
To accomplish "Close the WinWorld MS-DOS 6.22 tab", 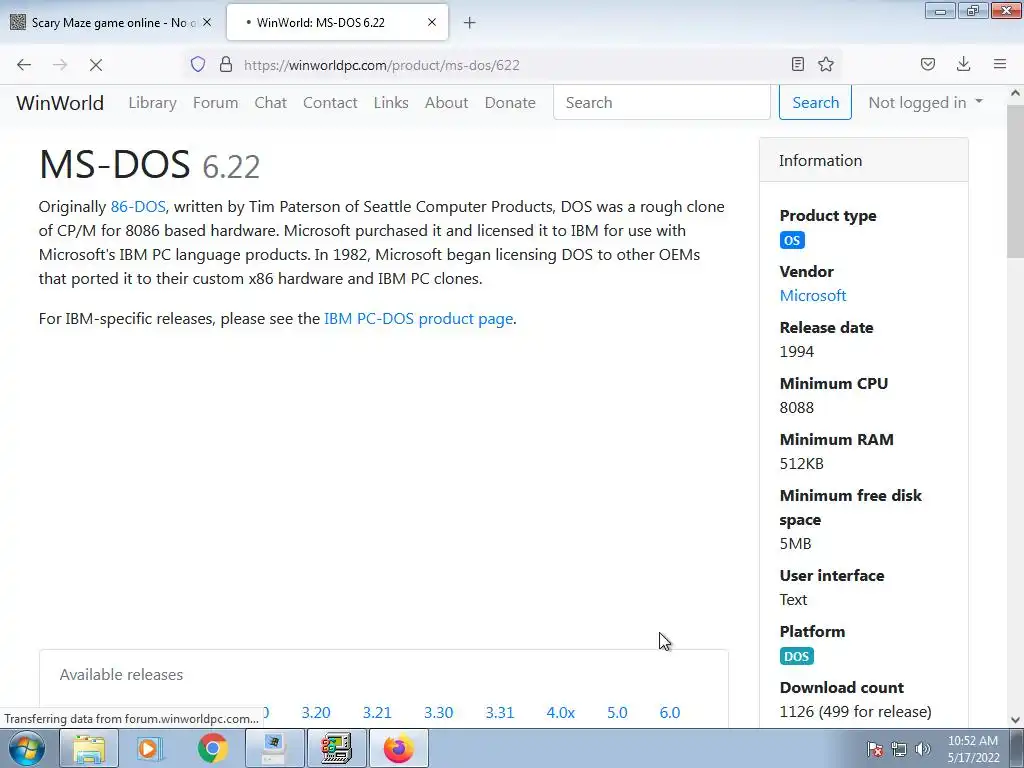I will pyautogui.click(x=432, y=22).
